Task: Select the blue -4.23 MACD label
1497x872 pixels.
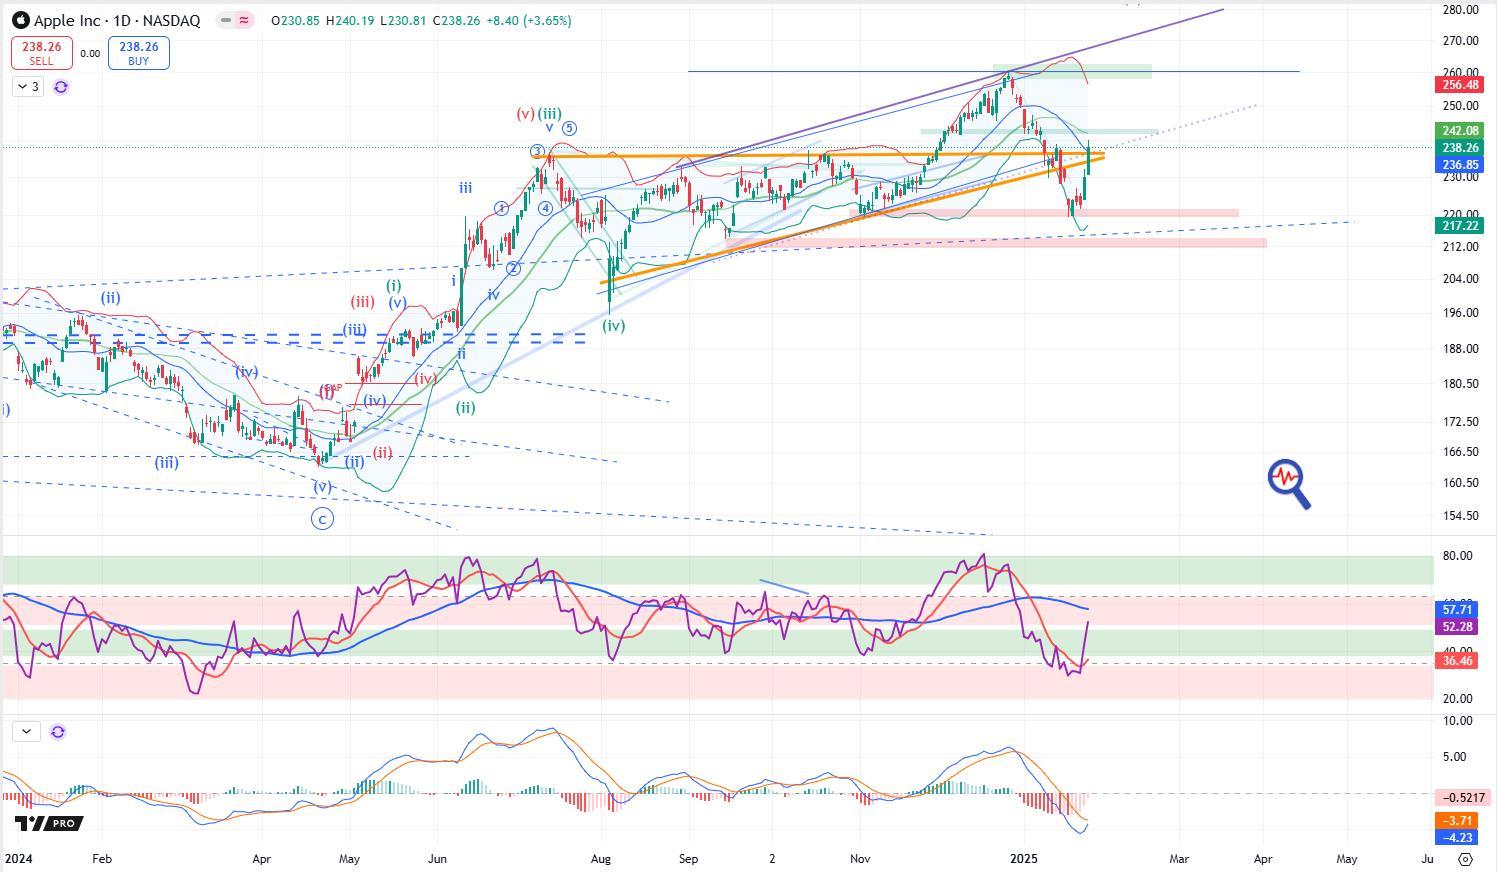Action: point(1458,837)
